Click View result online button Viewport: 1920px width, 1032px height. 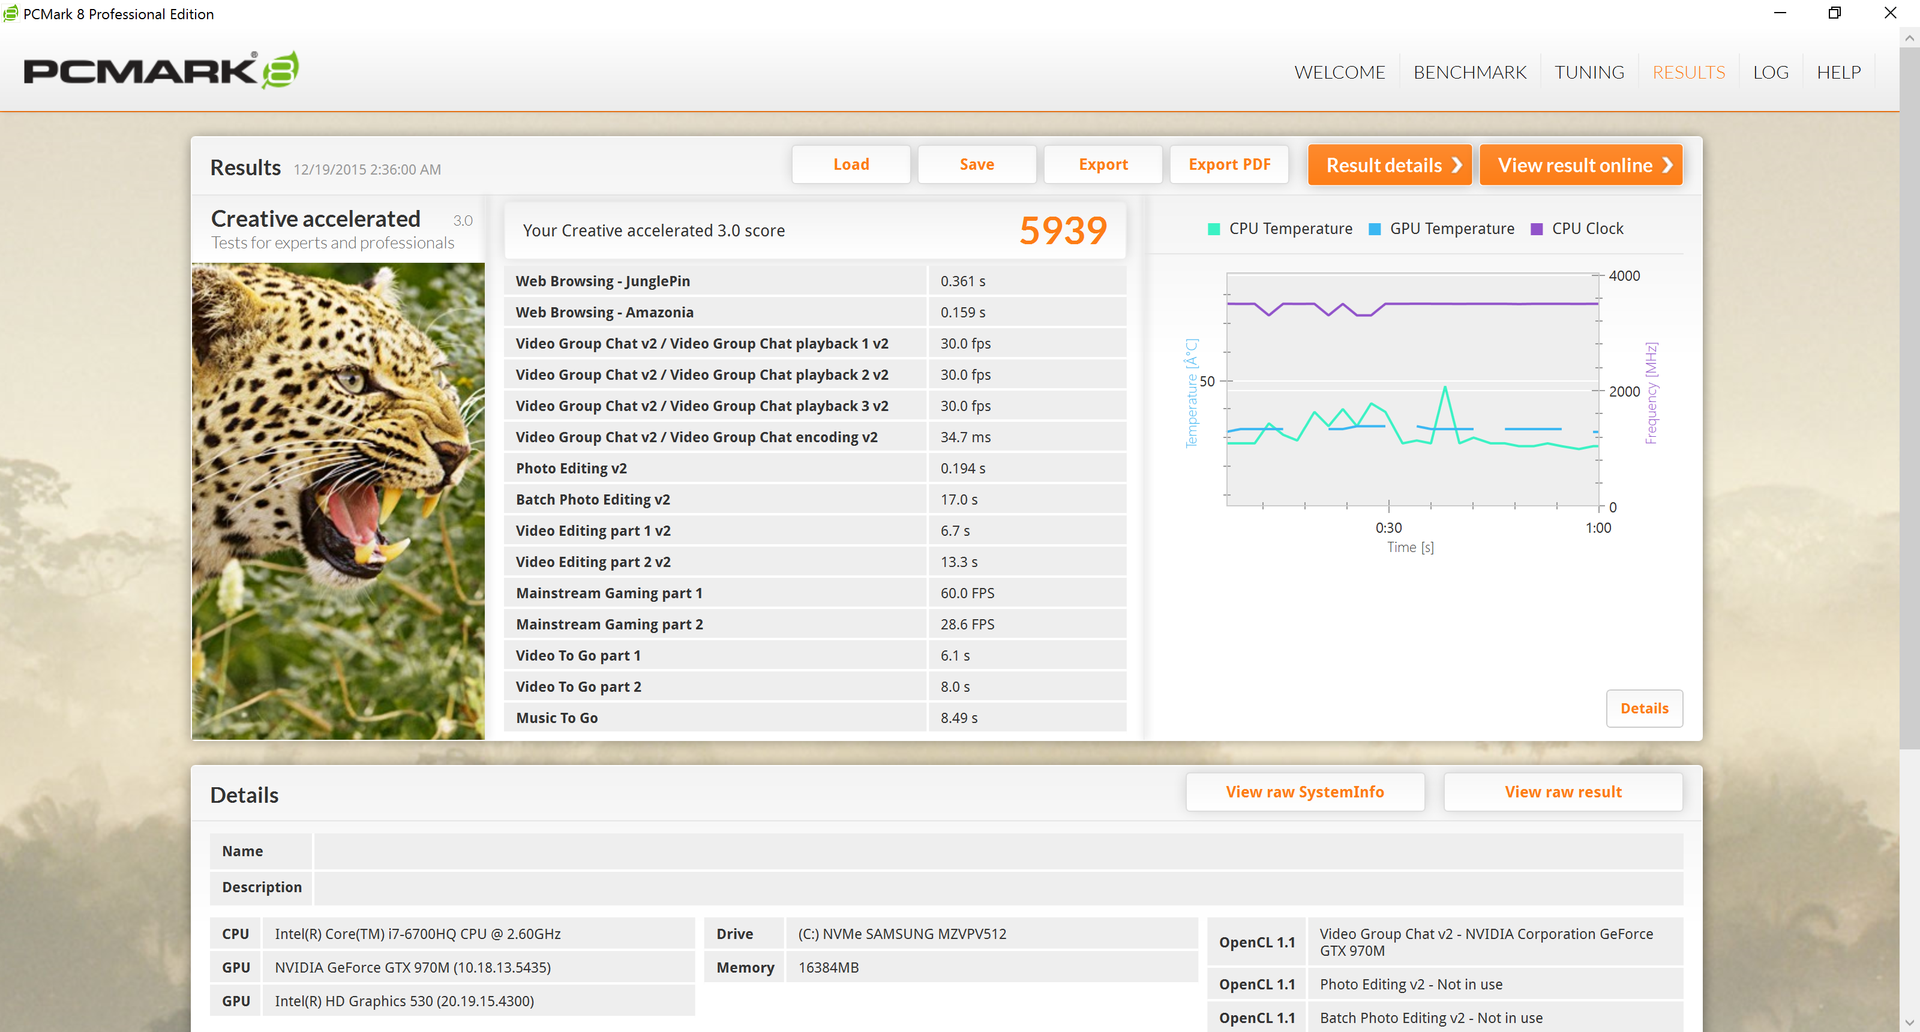1581,165
